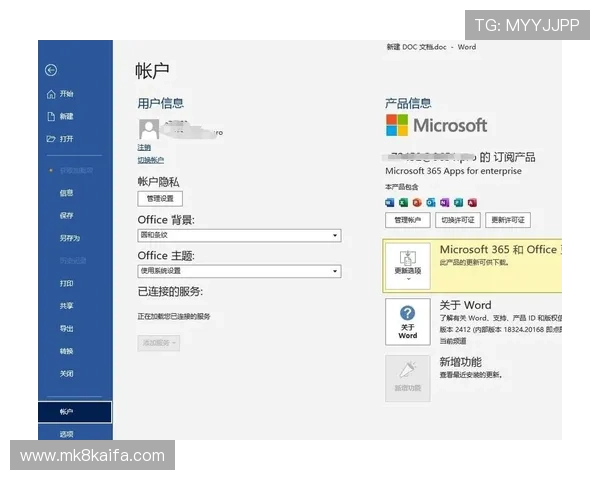Click the 正在加载您已连接的服务 text
The image size is (600, 480).
(174, 316)
